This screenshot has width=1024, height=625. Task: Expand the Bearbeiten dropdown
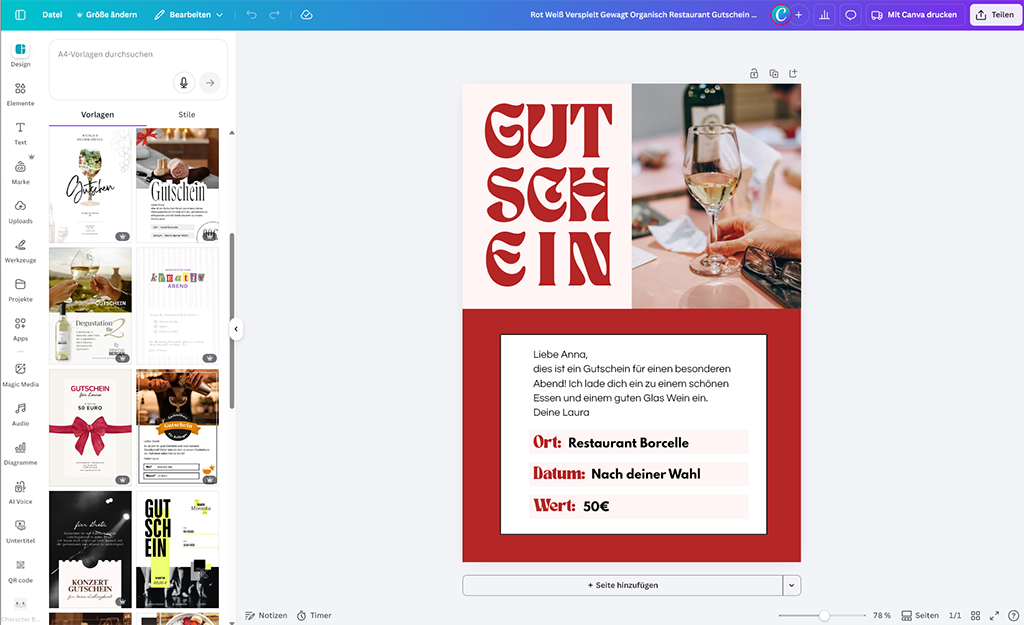pos(189,14)
